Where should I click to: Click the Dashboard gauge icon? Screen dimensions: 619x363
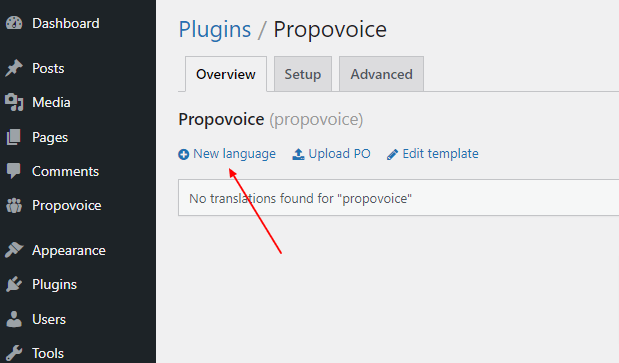point(14,23)
